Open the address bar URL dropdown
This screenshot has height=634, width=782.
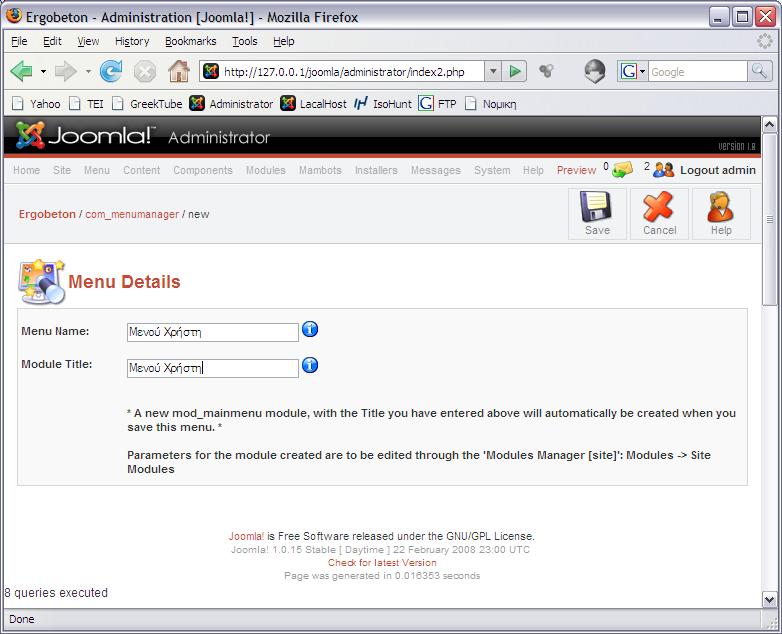click(x=493, y=71)
